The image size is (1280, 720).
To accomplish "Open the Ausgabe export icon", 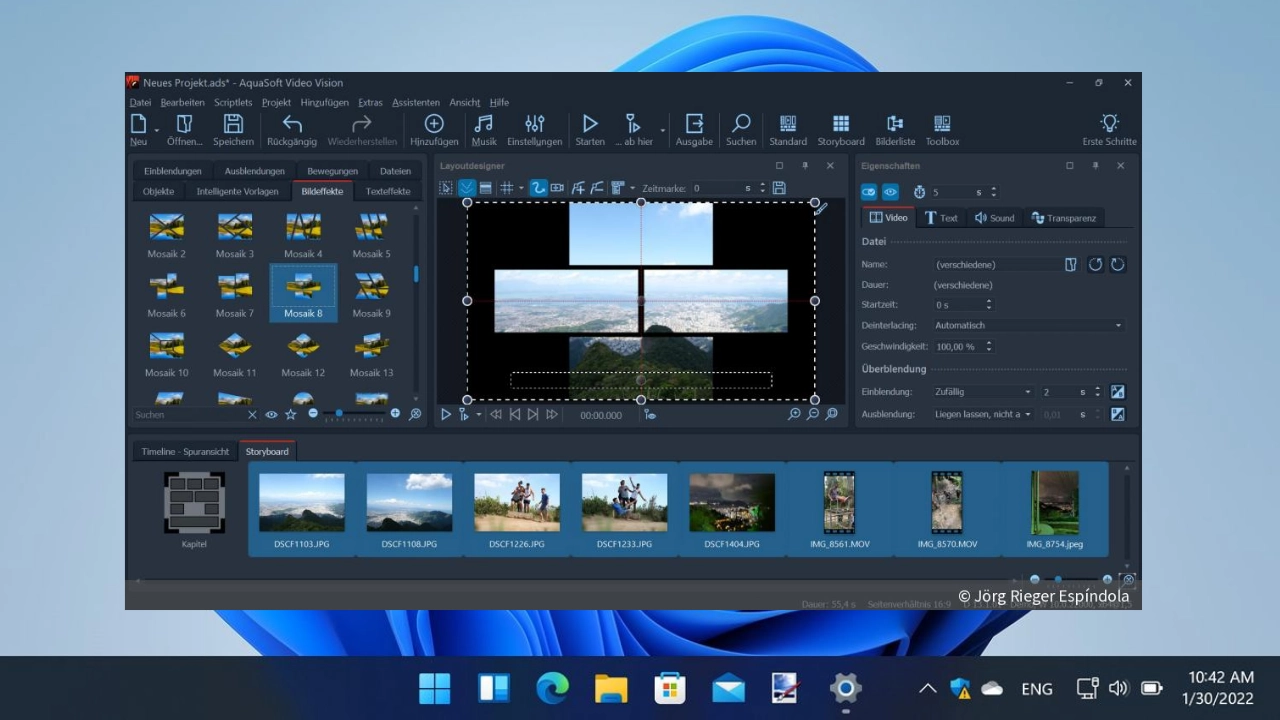I will click(x=694, y=124).
